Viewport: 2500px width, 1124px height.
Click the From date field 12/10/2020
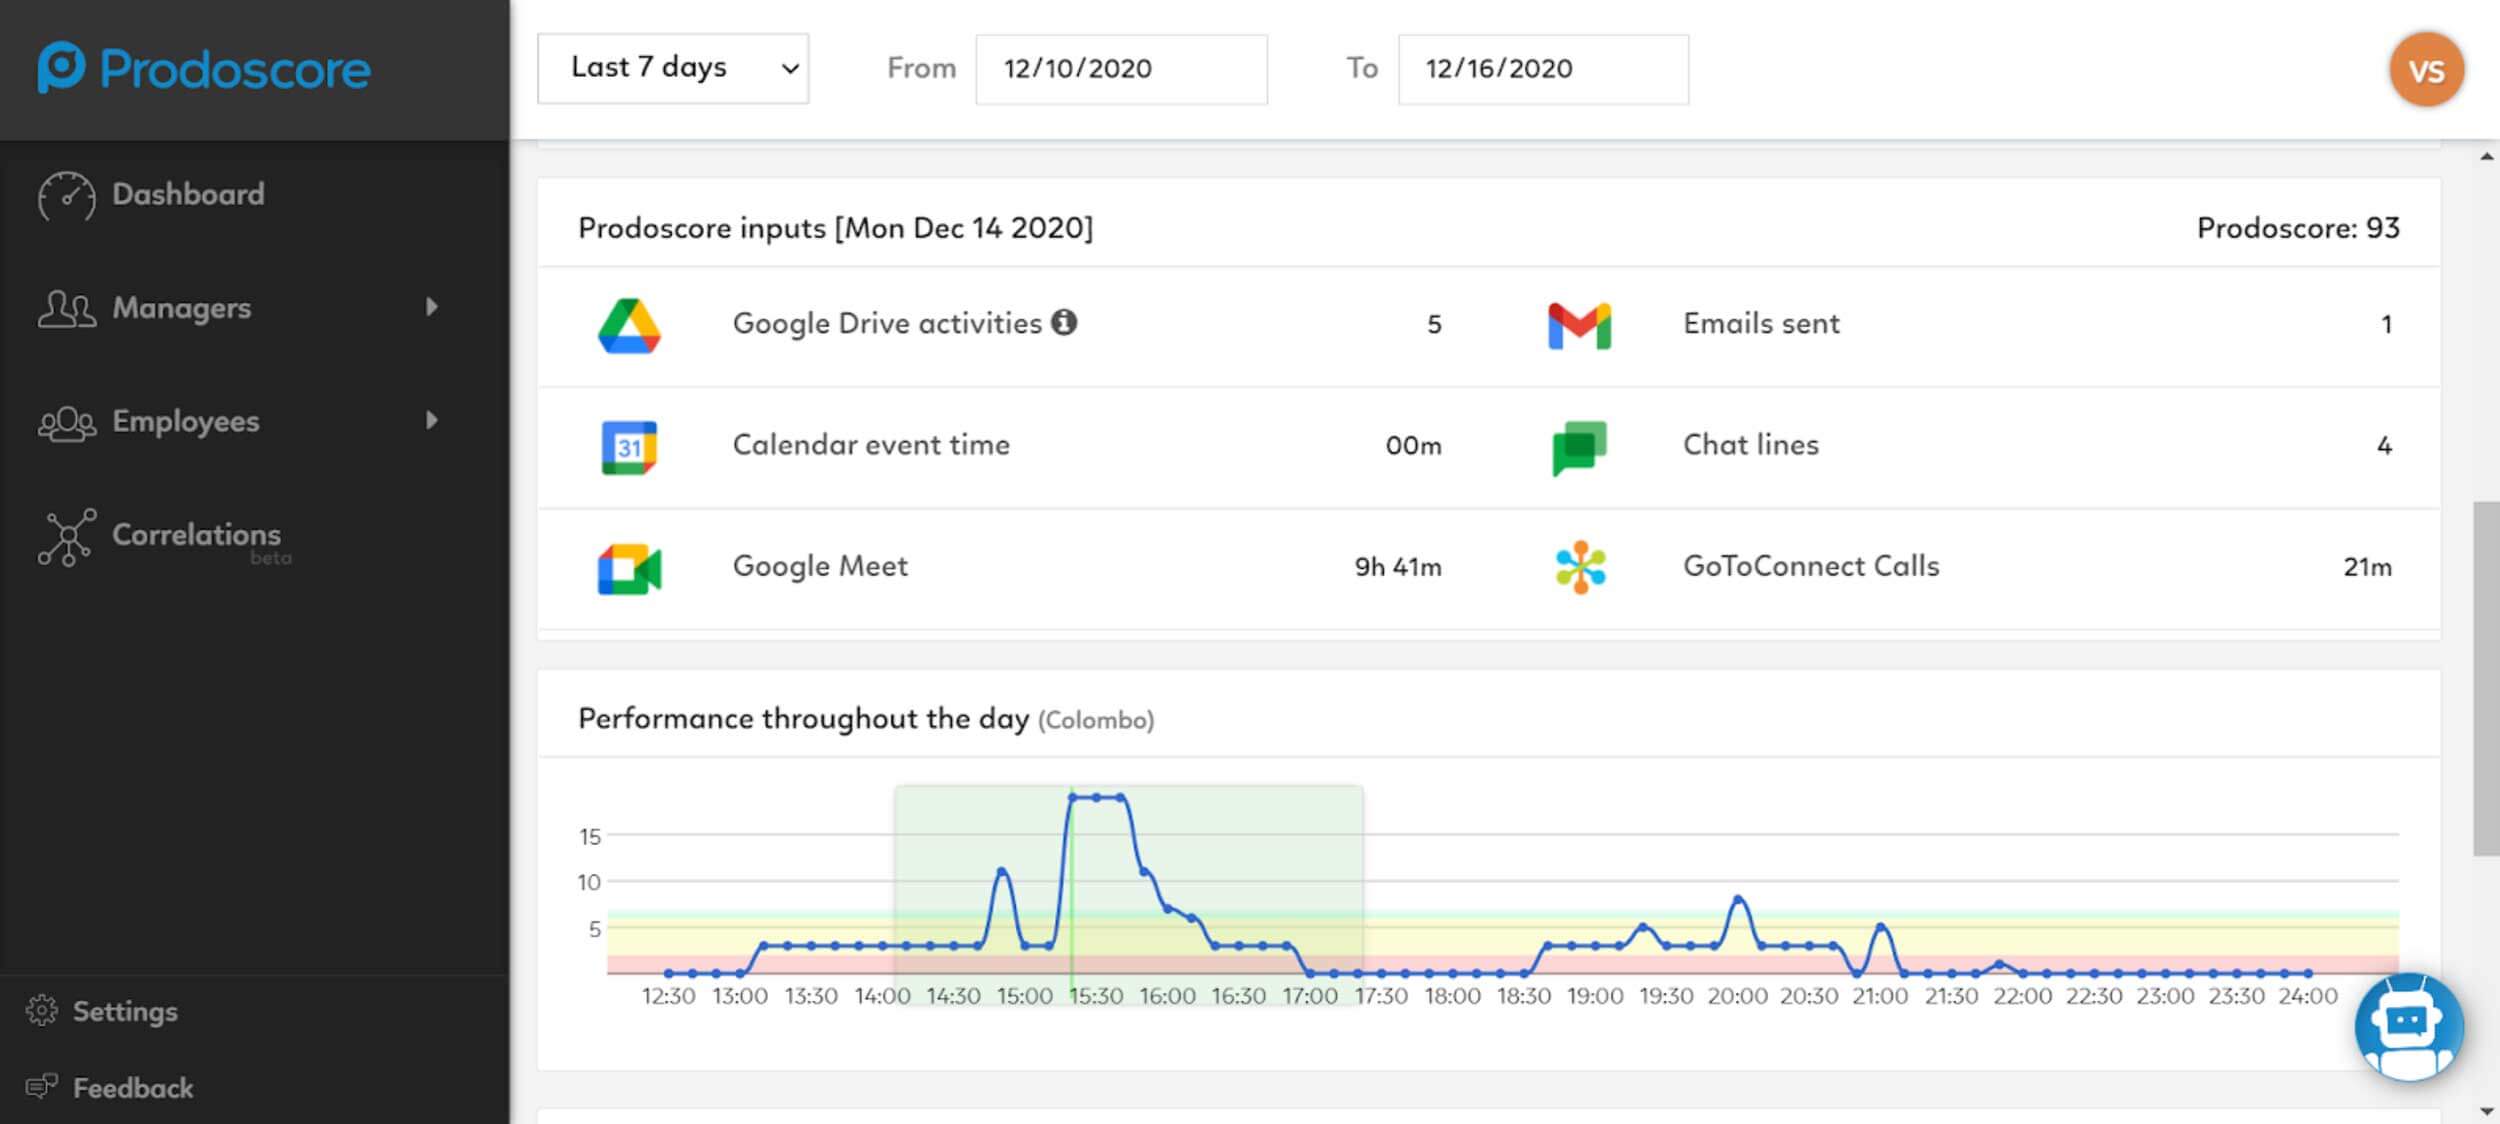pyautogui.click(x=1121, y=69)
